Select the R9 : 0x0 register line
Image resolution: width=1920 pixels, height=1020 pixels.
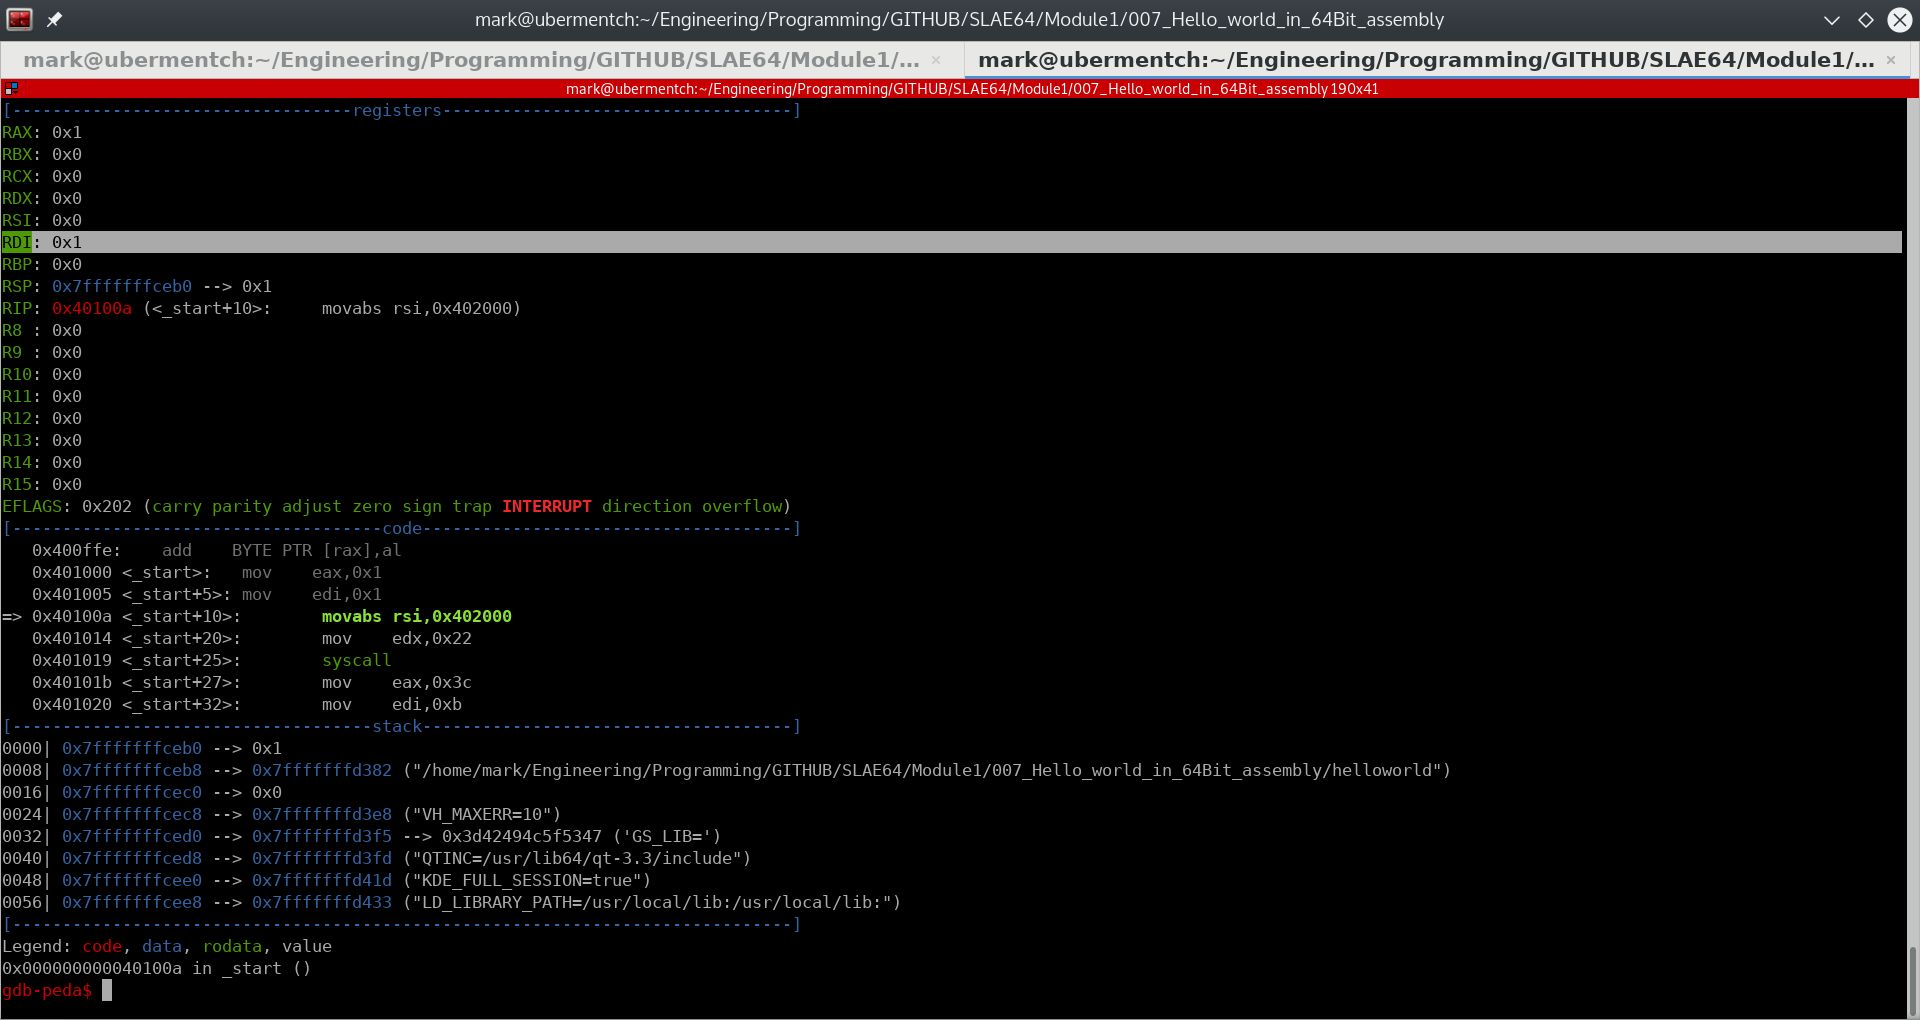point(42,352)
